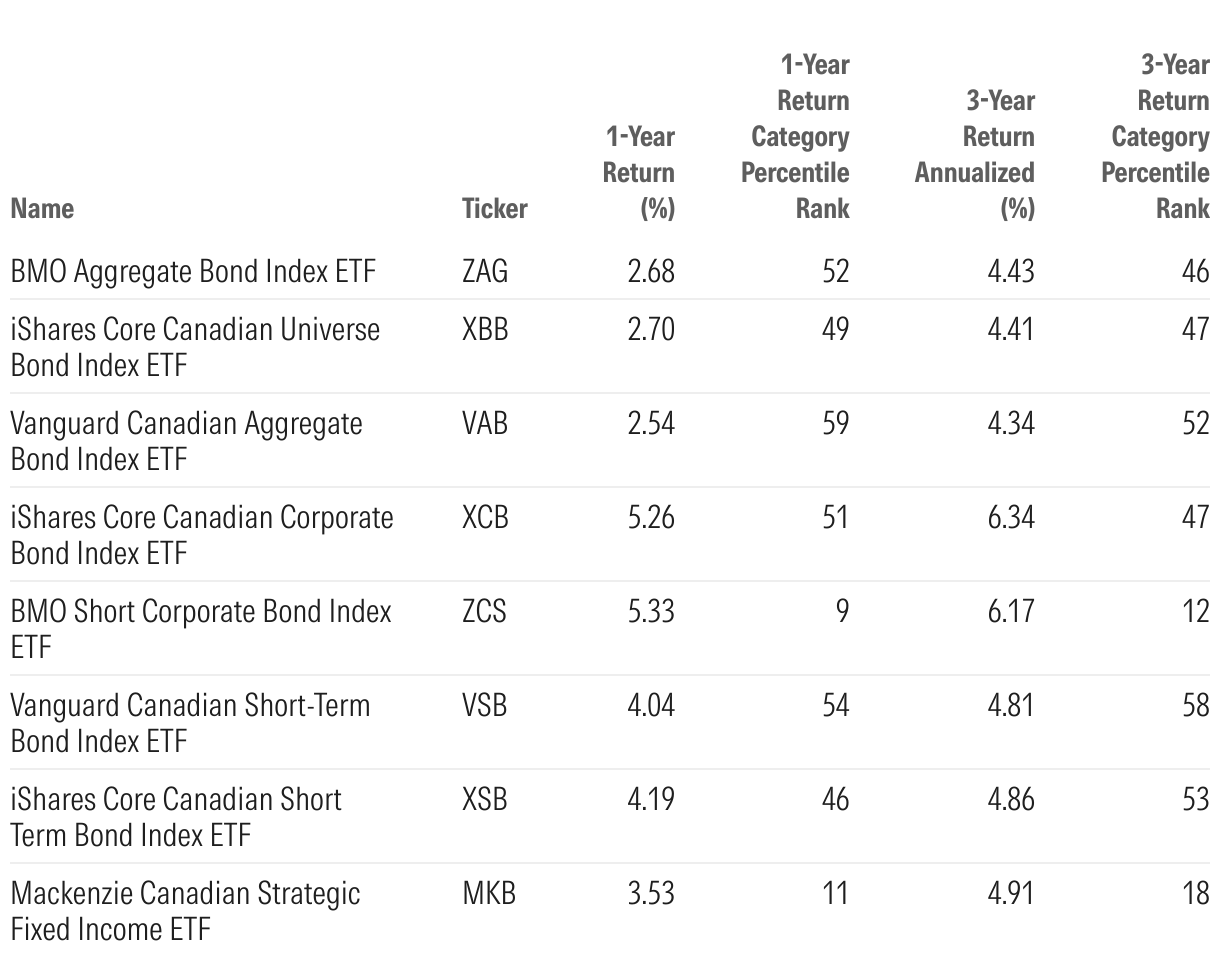The height and width of the screenshot is (966, 1220).
Task: Click 3-Year Return Category Percentile Rank header
Action: click(1157, 136)
